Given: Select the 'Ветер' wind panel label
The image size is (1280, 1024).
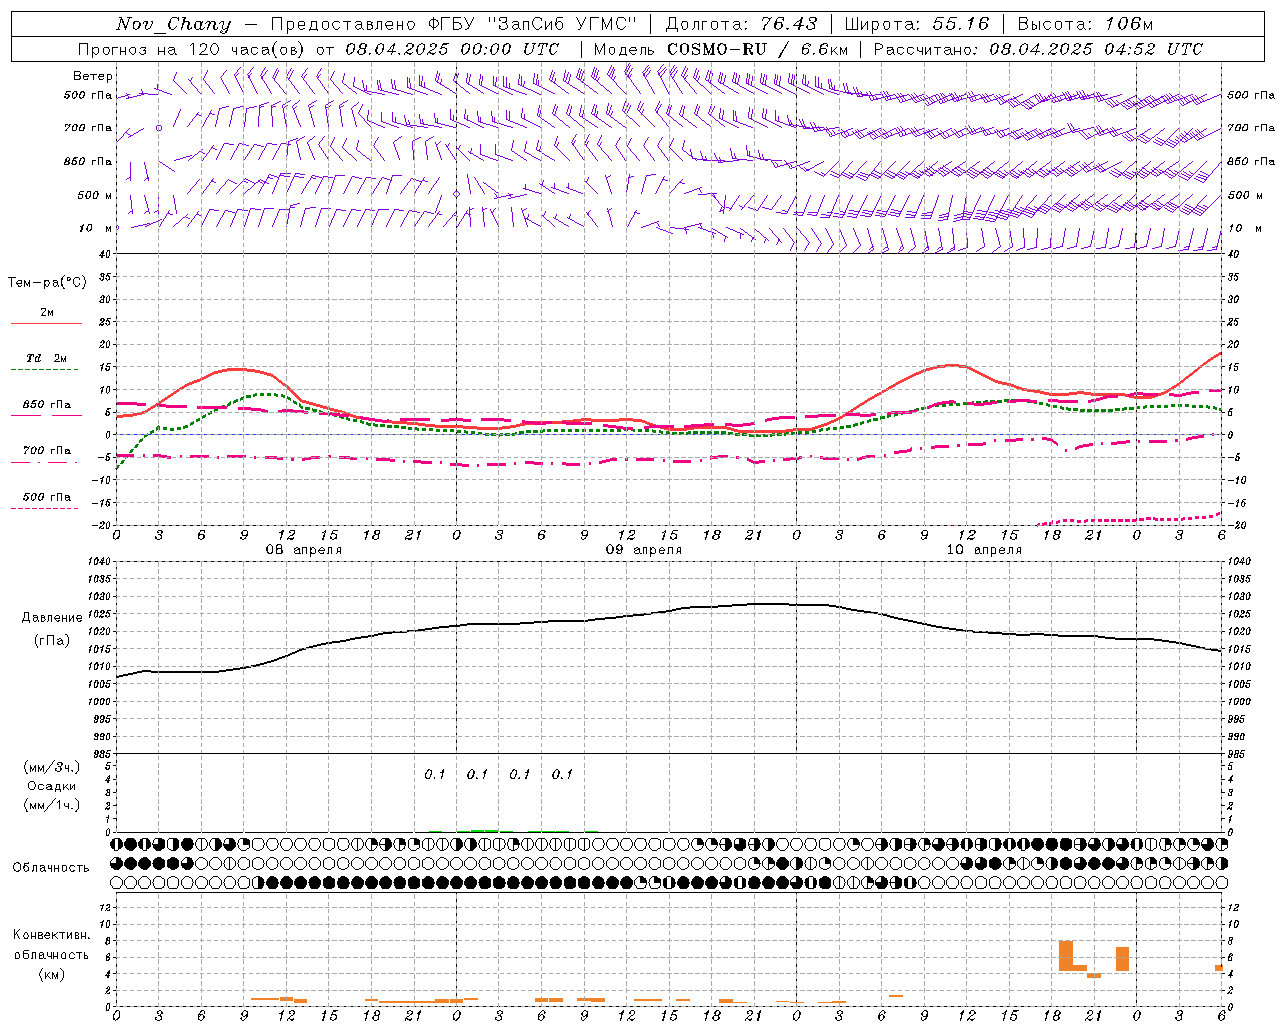Looking at the screenshot, I should point(93,76).
